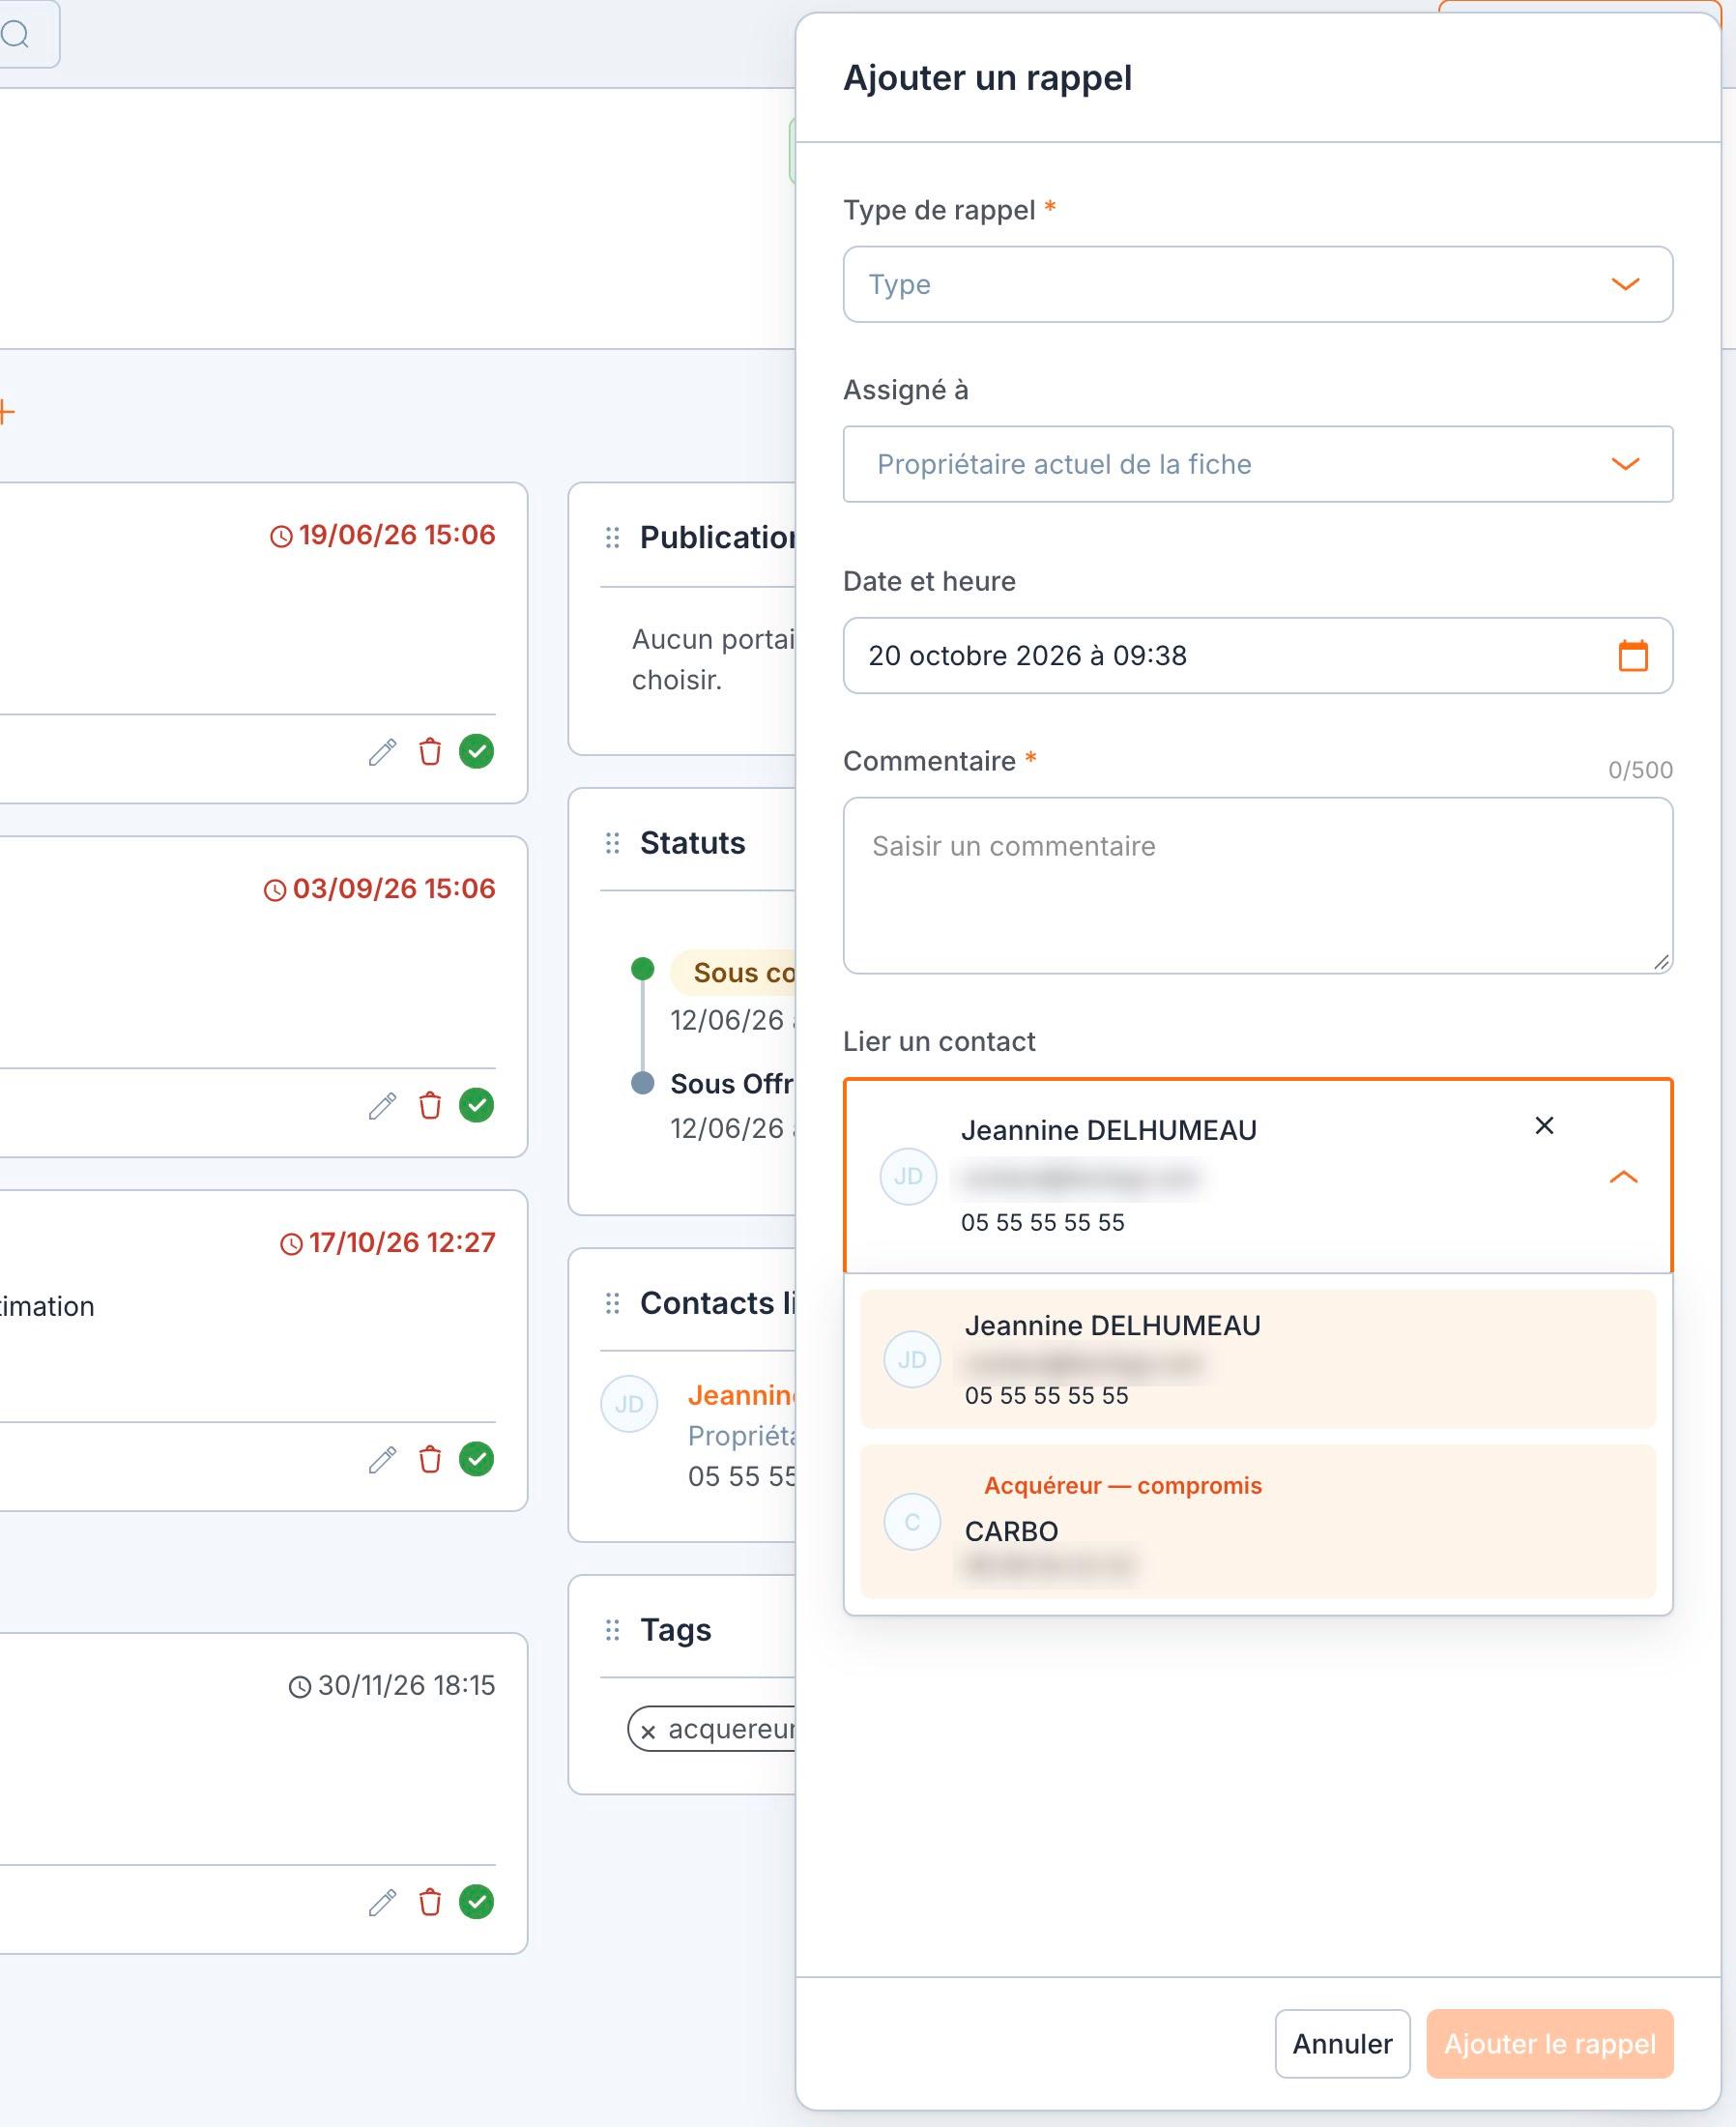Open the Type de rappel dropdown
1736x2127 pixels.
click(x=1258, y=285)
